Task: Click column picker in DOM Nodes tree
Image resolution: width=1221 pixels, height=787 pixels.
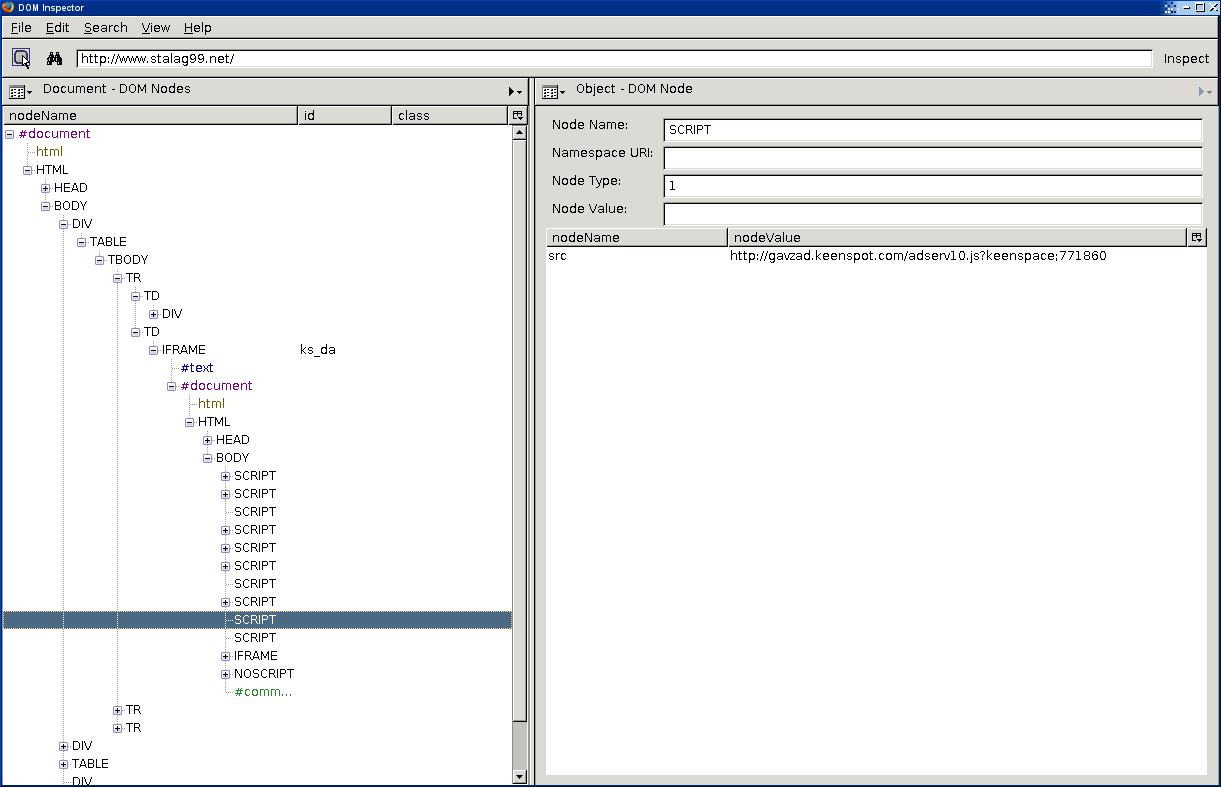Action: [x=517, y=116]
